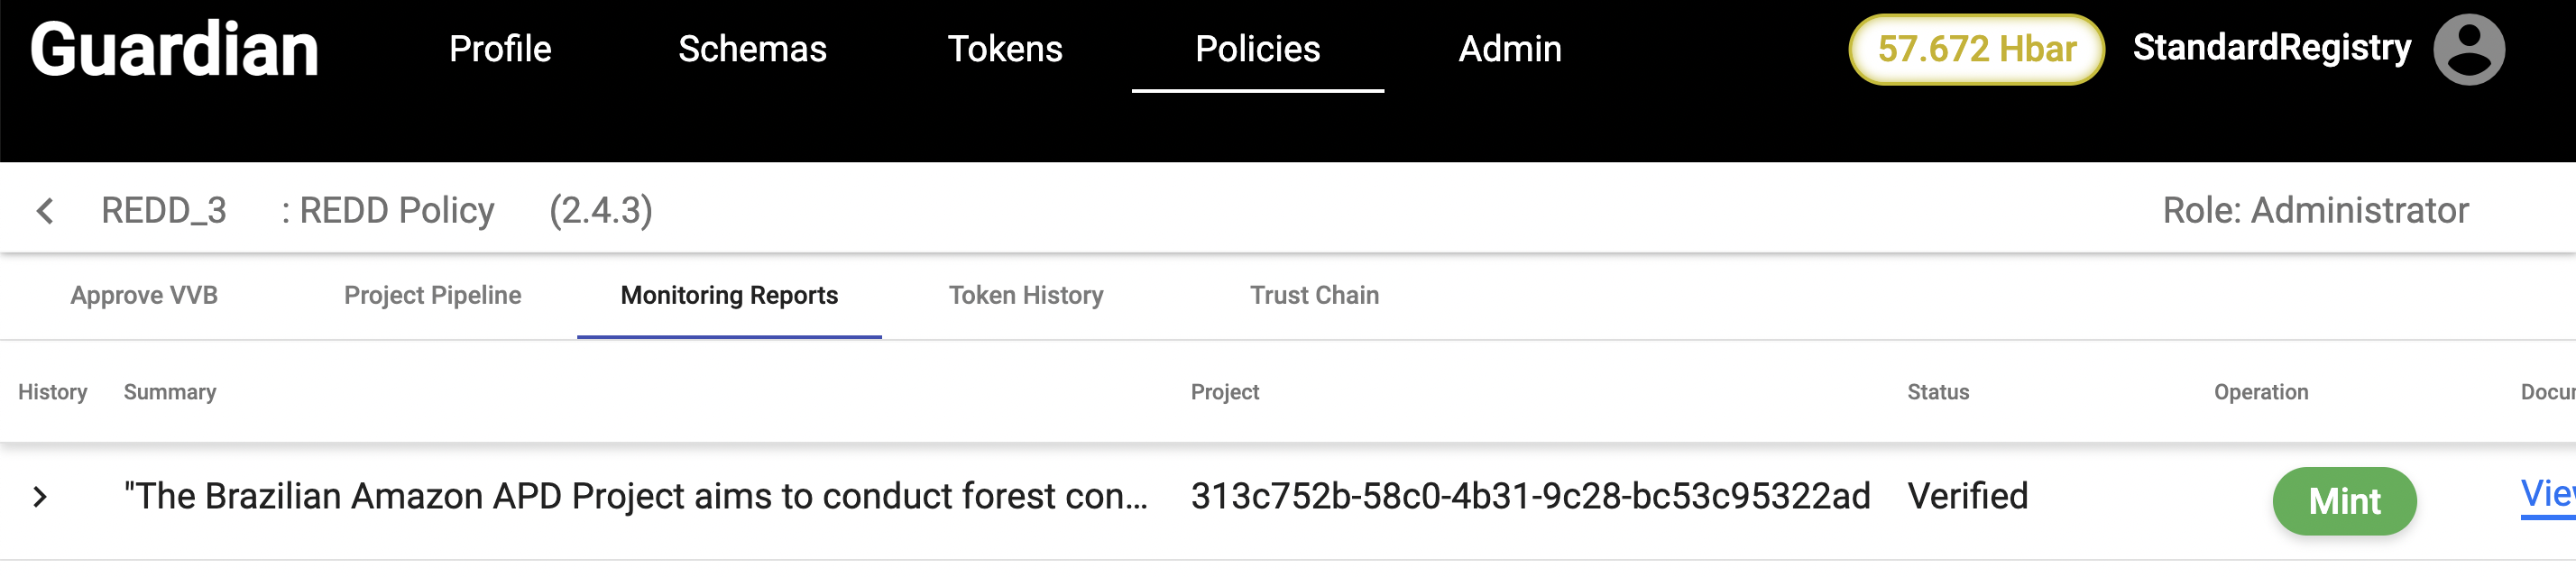Open the user profile avatar icon
The image size is (2576, 577).
click(2467, 50)
